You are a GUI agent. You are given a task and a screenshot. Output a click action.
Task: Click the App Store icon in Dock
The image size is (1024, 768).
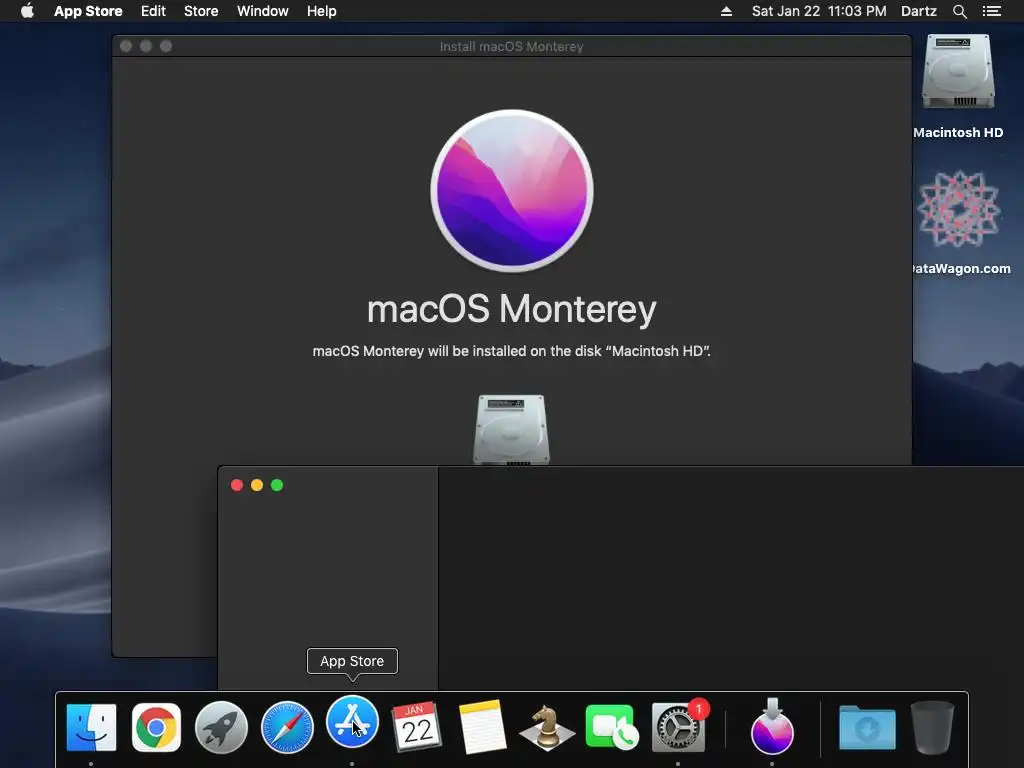tap(352, 722)
